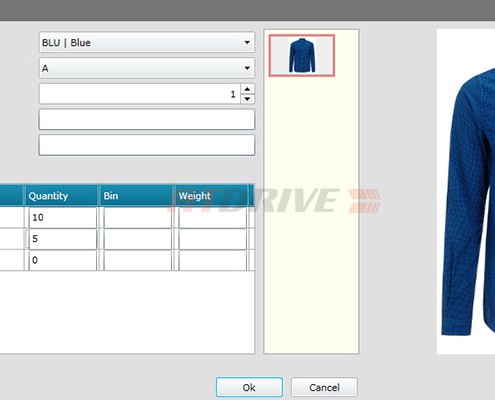Confirm with the Ok button
The height and width of the screenshot is (400, 495).
pyautogui.click(x=249, y=387)
